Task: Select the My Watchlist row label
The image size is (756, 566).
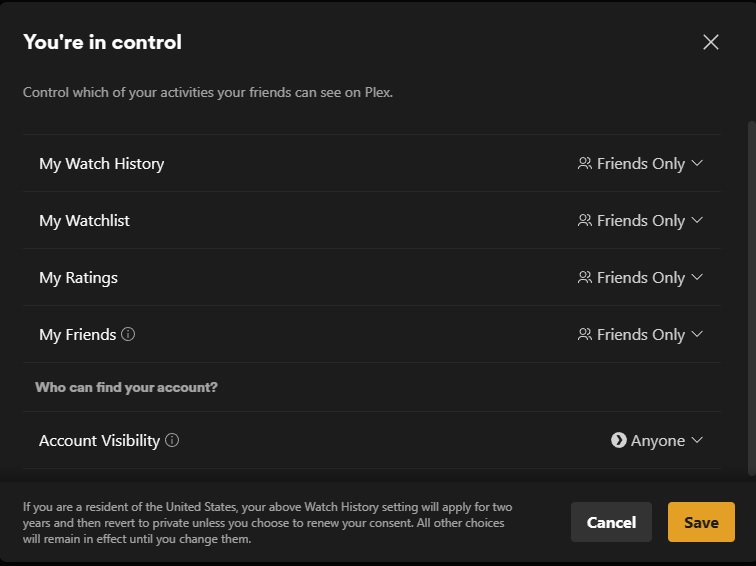Action: coord(84,221)
